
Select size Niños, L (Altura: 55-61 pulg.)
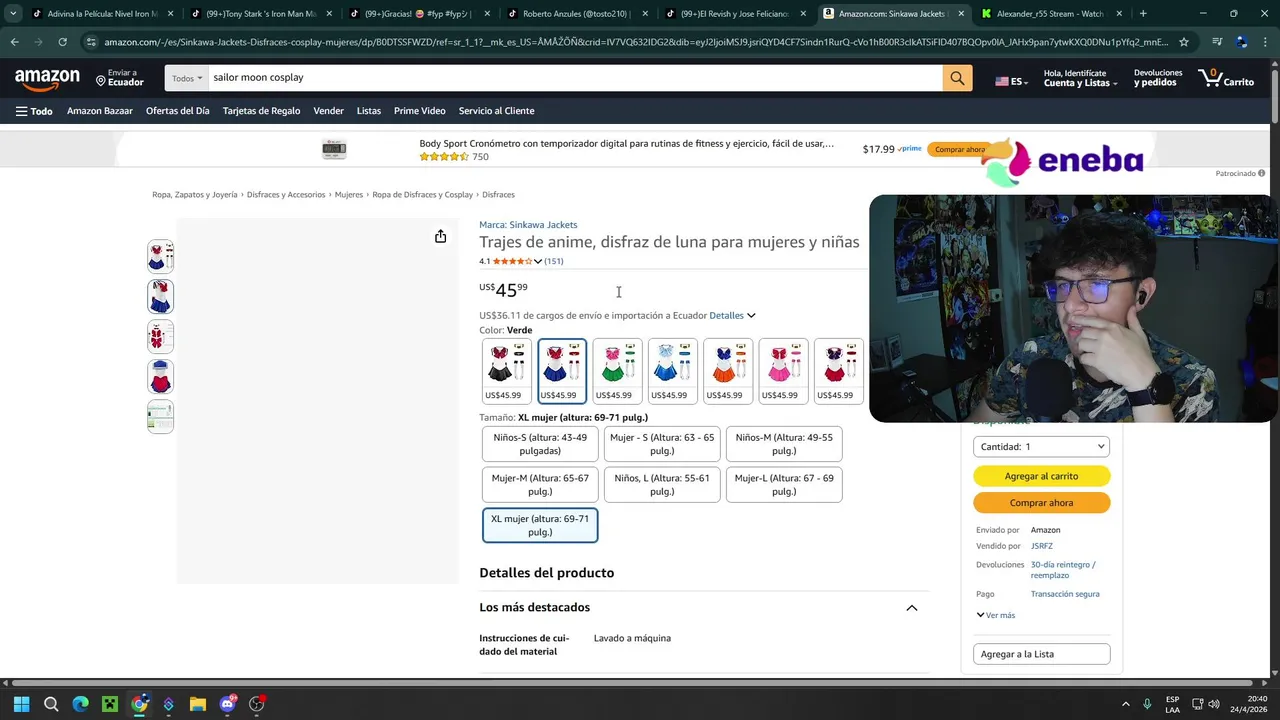click(x=662, y=485)
